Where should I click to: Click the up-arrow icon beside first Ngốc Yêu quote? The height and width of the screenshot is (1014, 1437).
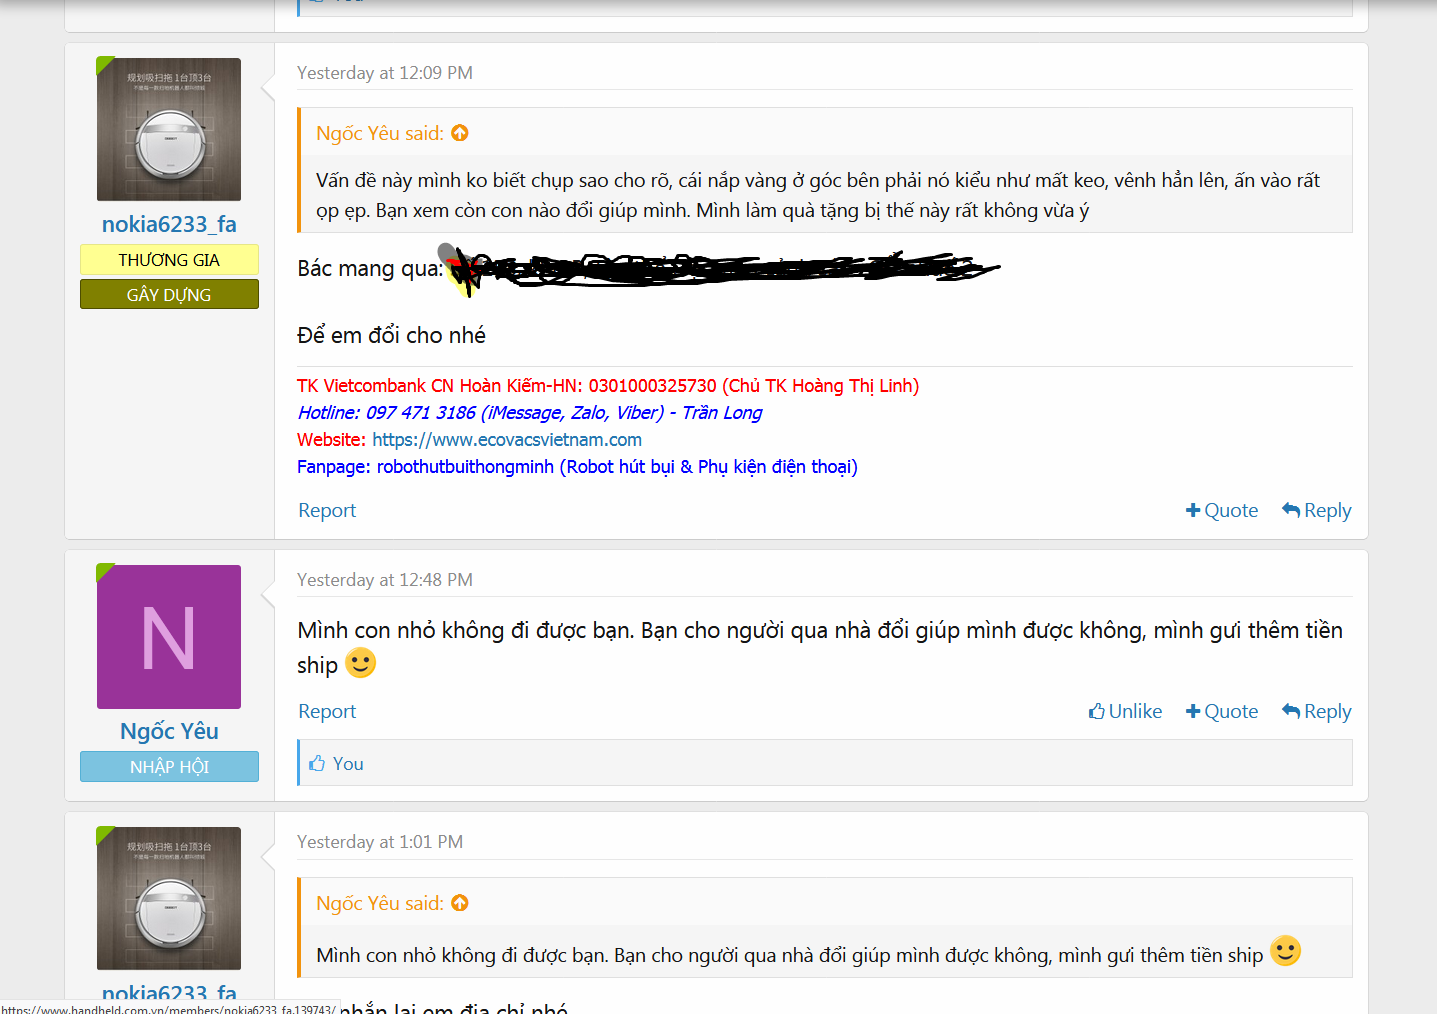point(460,133)
